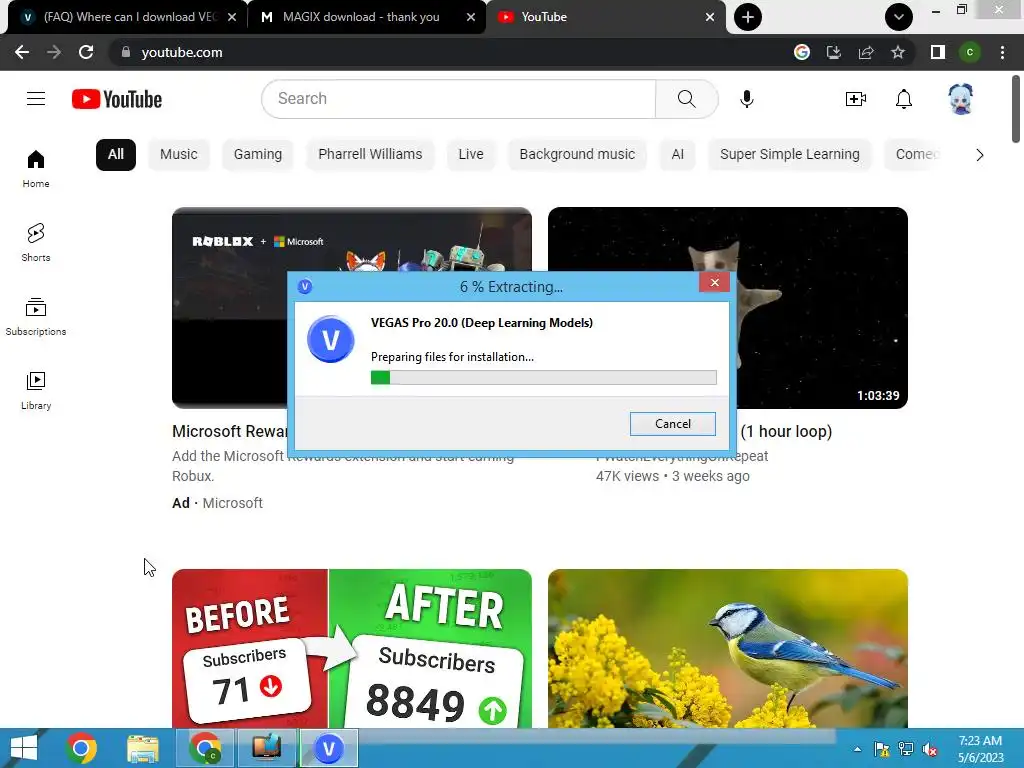This screenshot has height=768, width=1024.
Task: Click the YouTube logo
Action: coord(117,99)
